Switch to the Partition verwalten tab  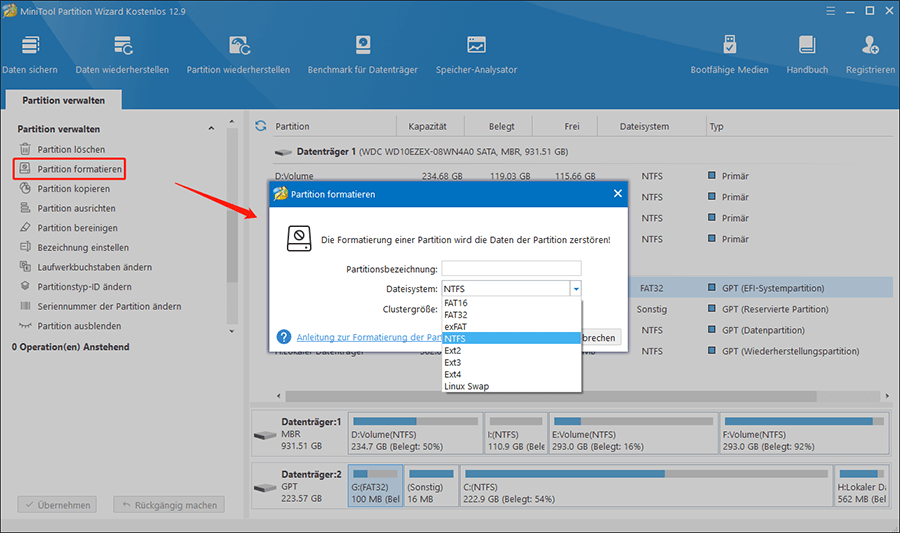(x=63, y=100)
